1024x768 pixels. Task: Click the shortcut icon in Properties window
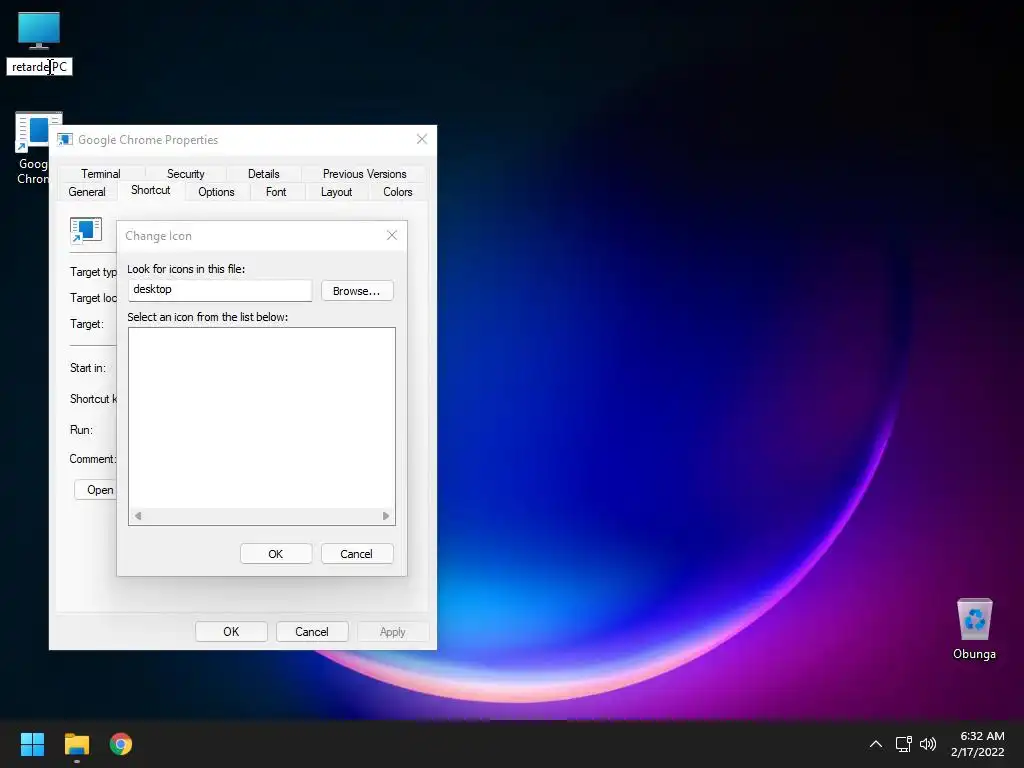point(86,231)
